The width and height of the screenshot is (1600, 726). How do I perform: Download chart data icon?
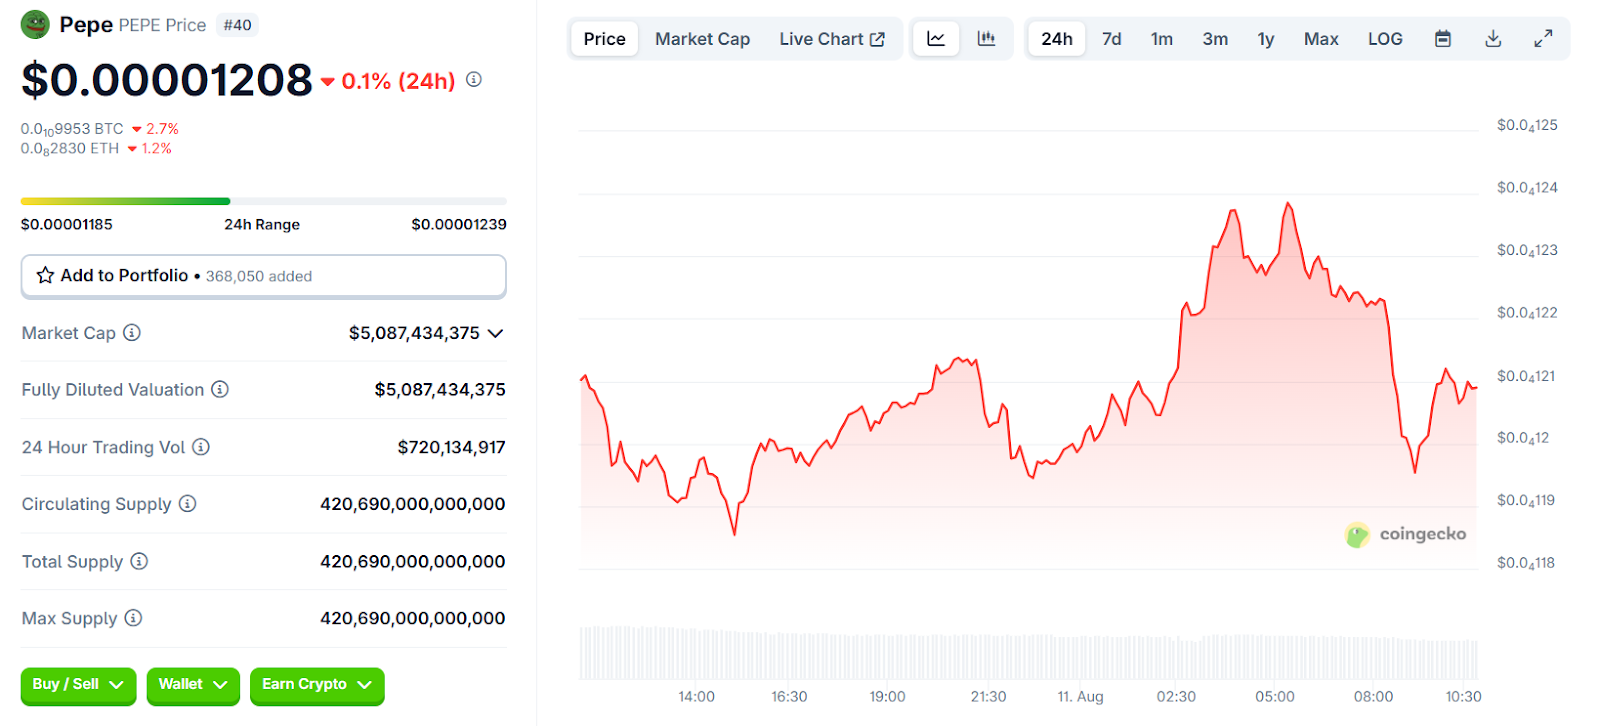point(1493,39)
